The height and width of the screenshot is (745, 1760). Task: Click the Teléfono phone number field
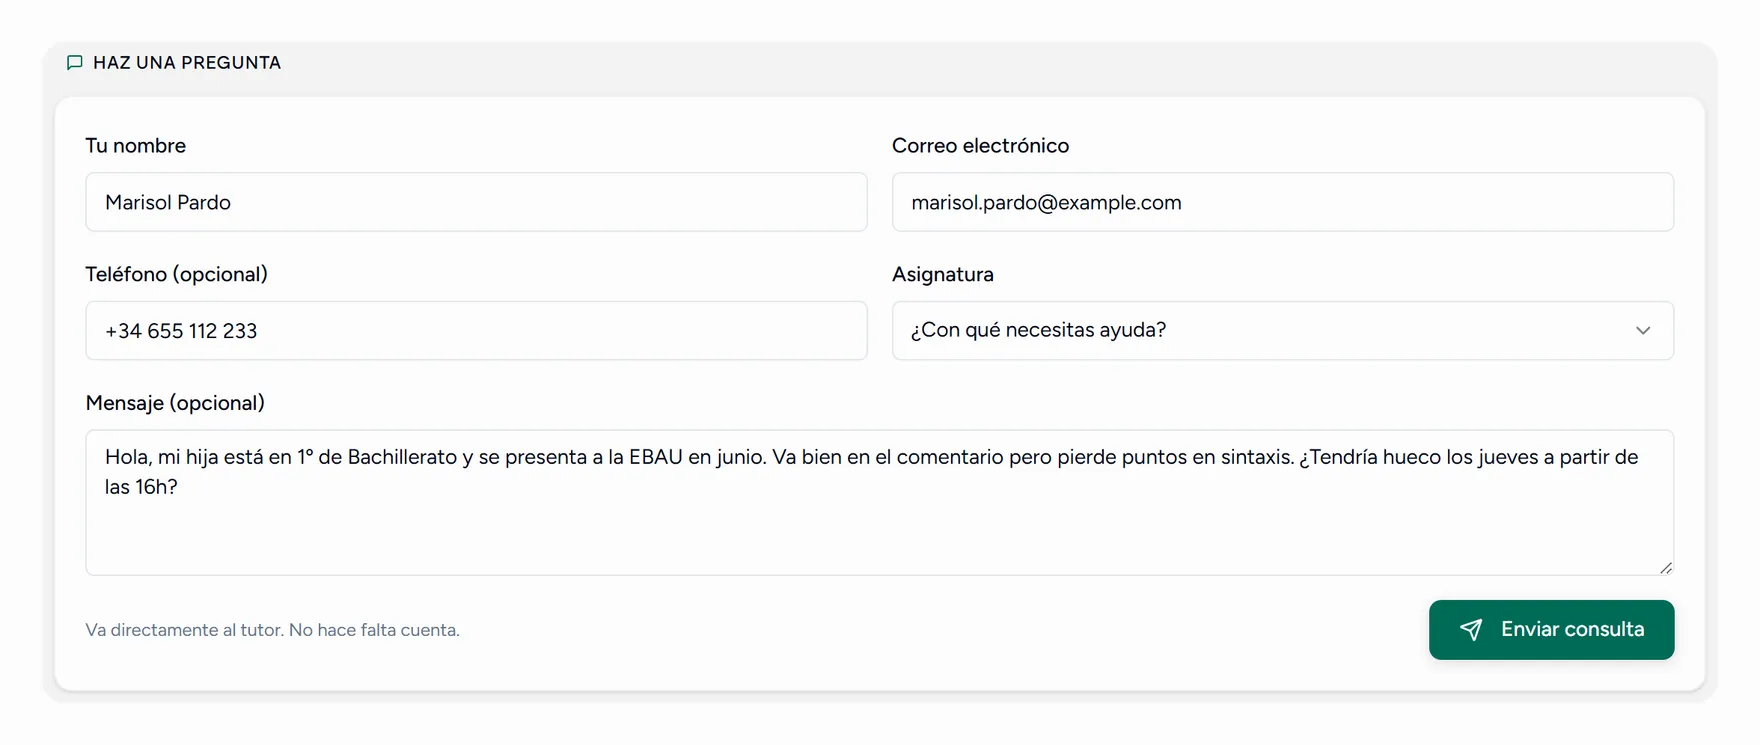tap(476, 331)
